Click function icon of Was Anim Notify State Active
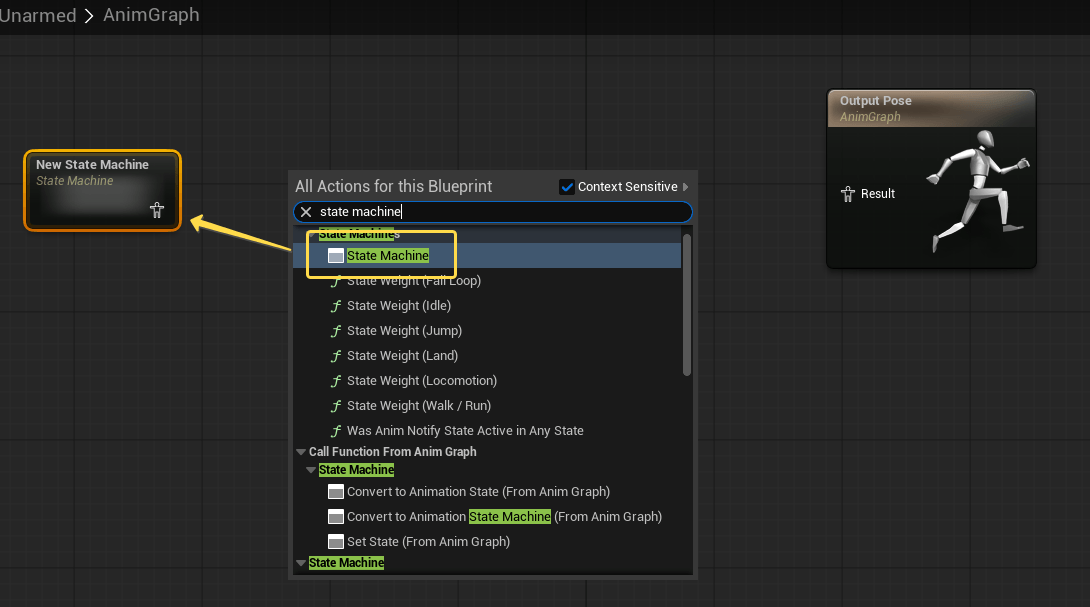Screen dimensions: 1090x607 [x=336, y=431]
